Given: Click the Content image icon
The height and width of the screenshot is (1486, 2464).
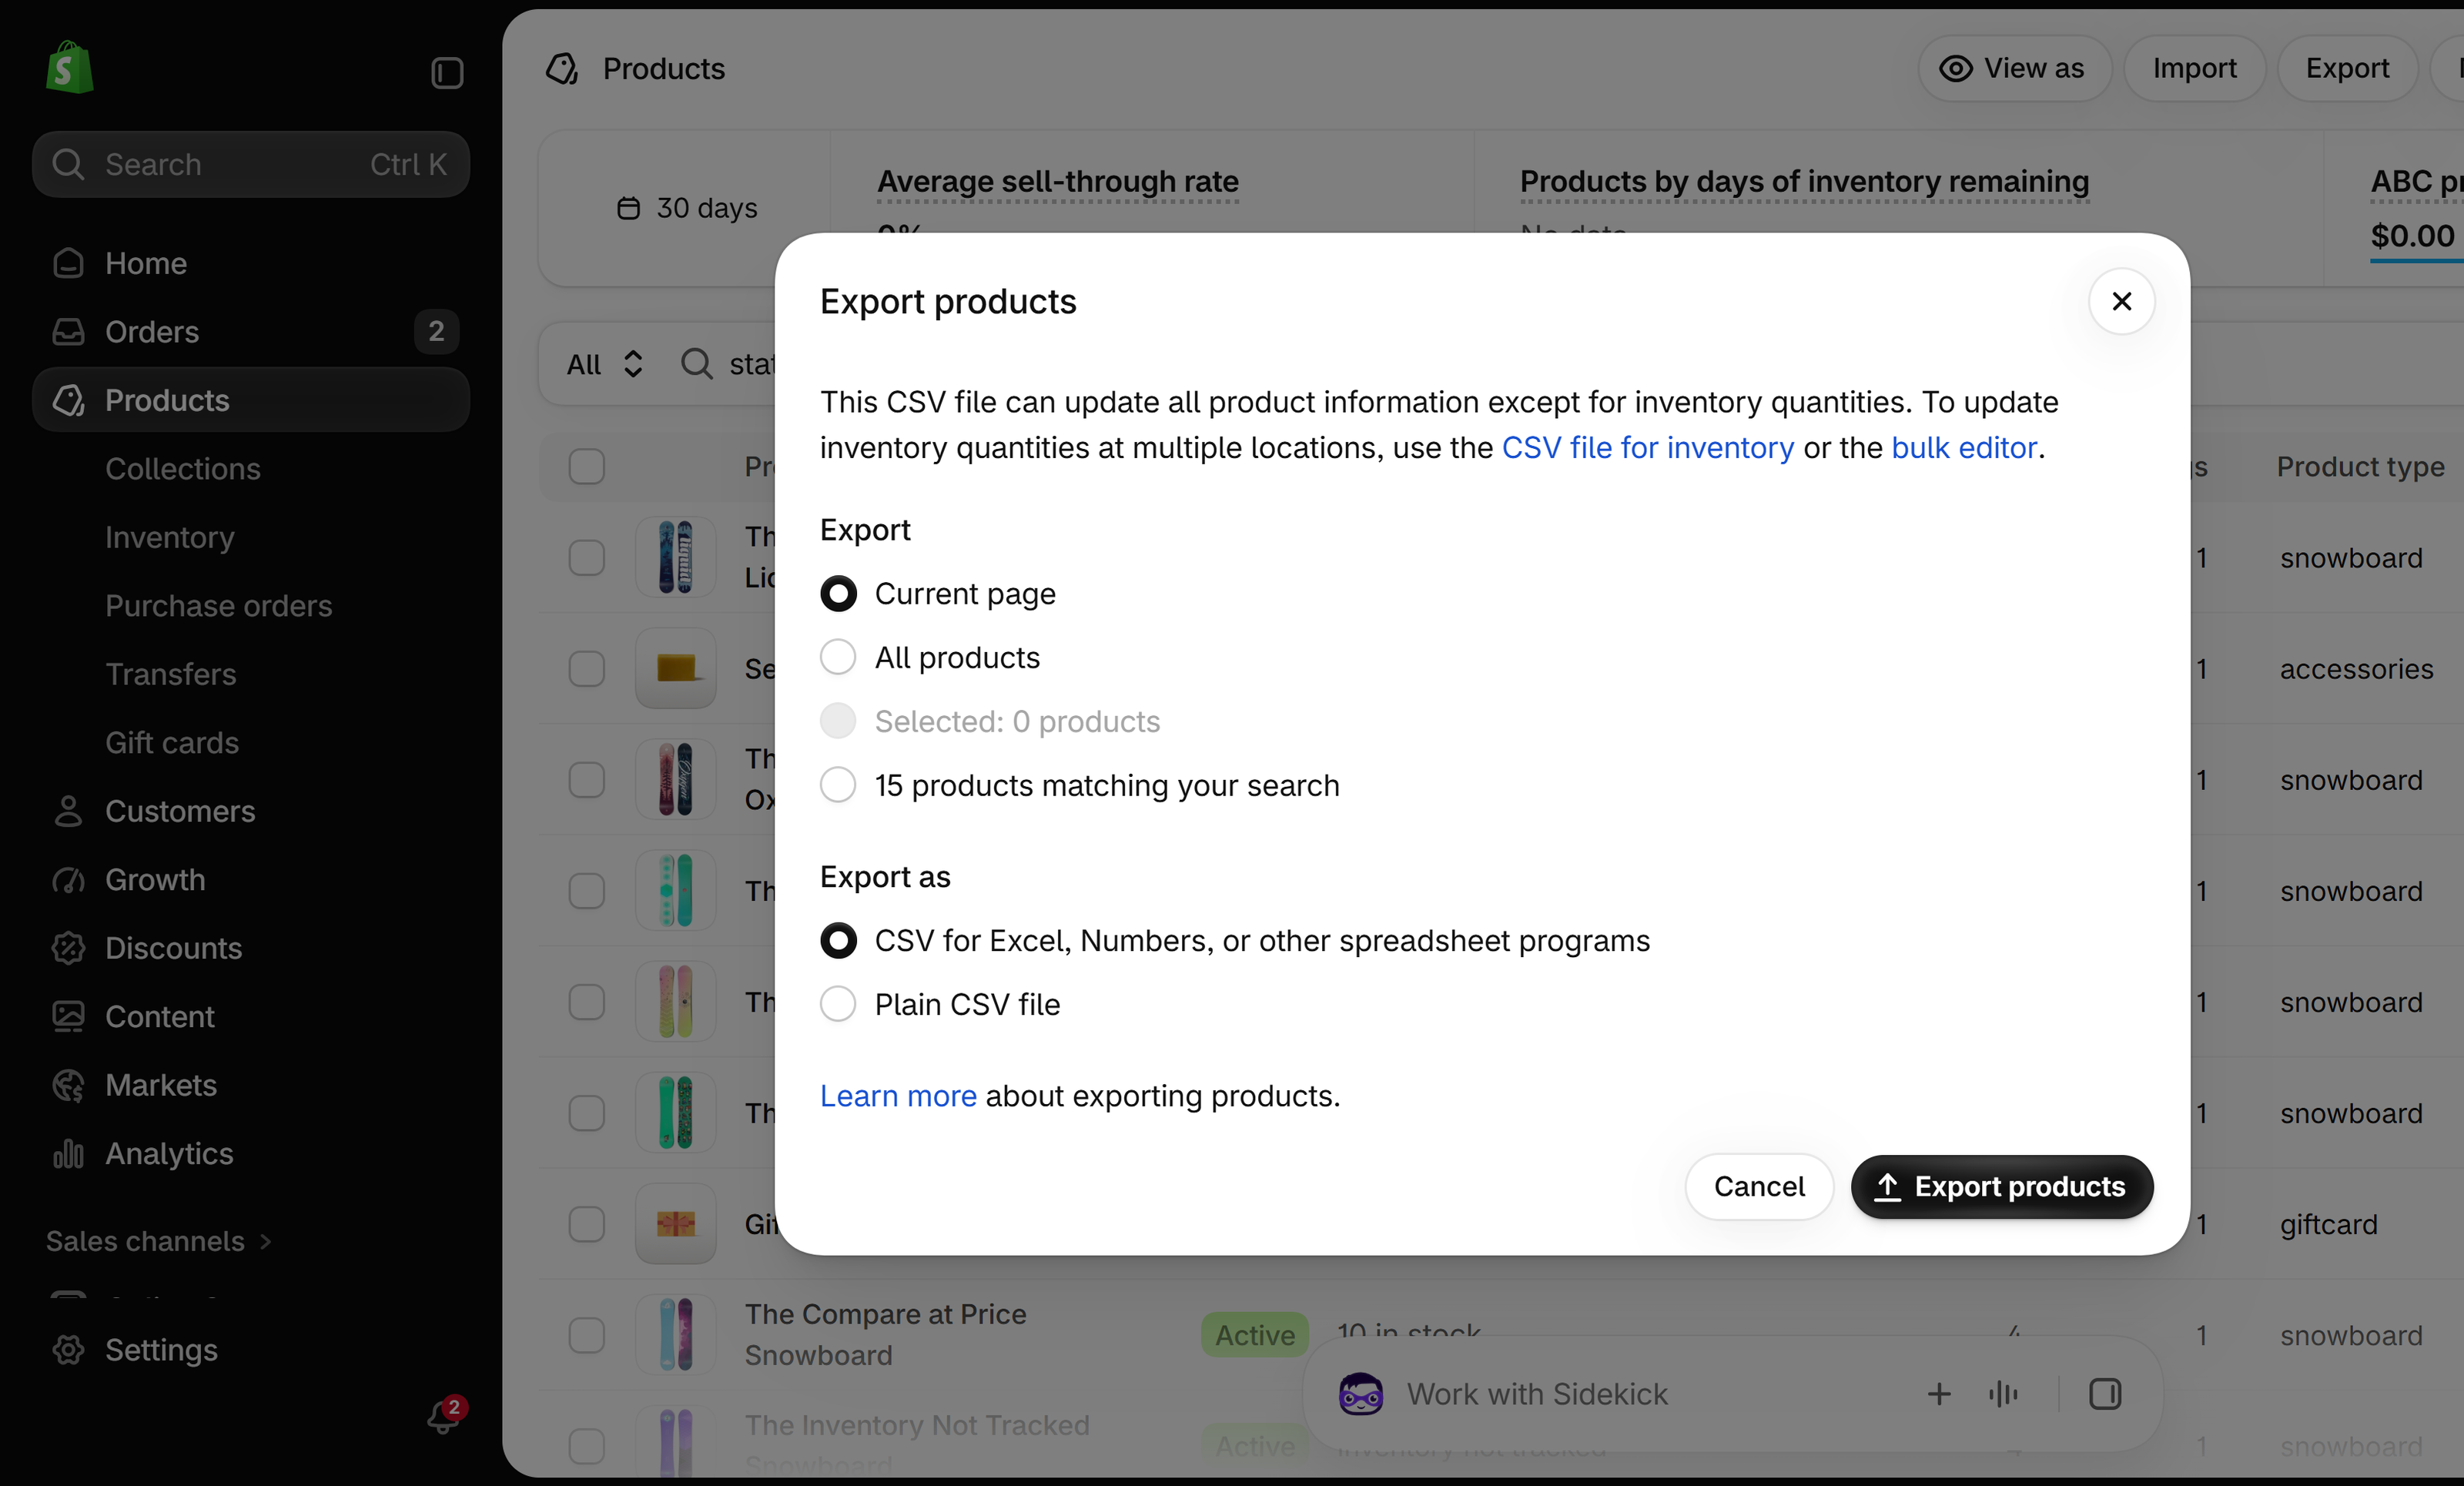Looking at the screenshot, I should [68, 1016].
